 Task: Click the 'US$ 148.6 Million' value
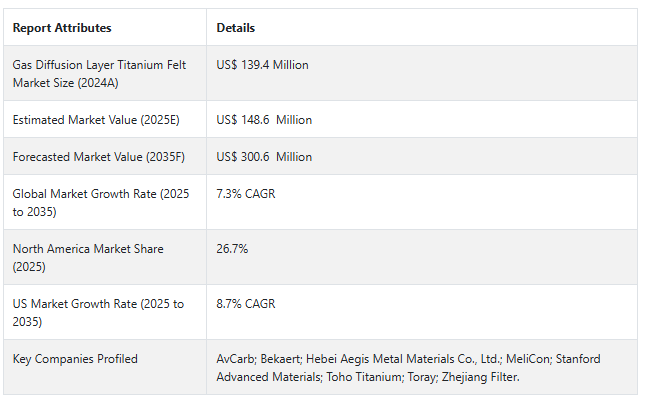pyautogui.click(x=264, y=120)
